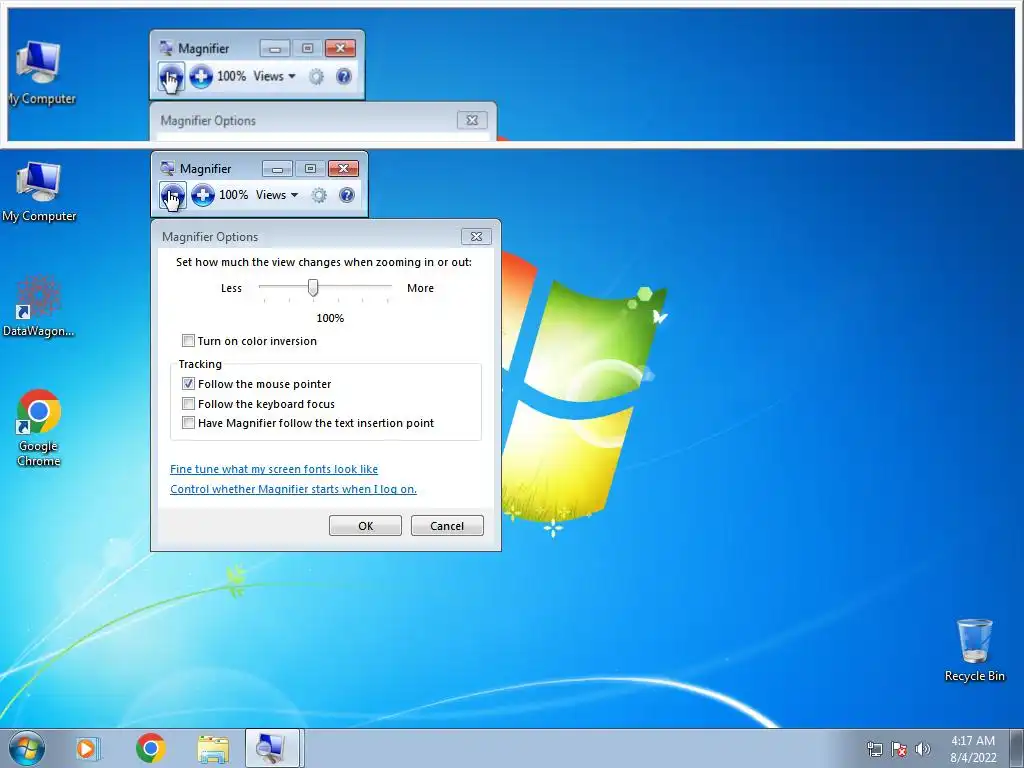Close the Magnifier Options dialog
The height and width of the screenshot is (768, 1024).
[476, 236]
